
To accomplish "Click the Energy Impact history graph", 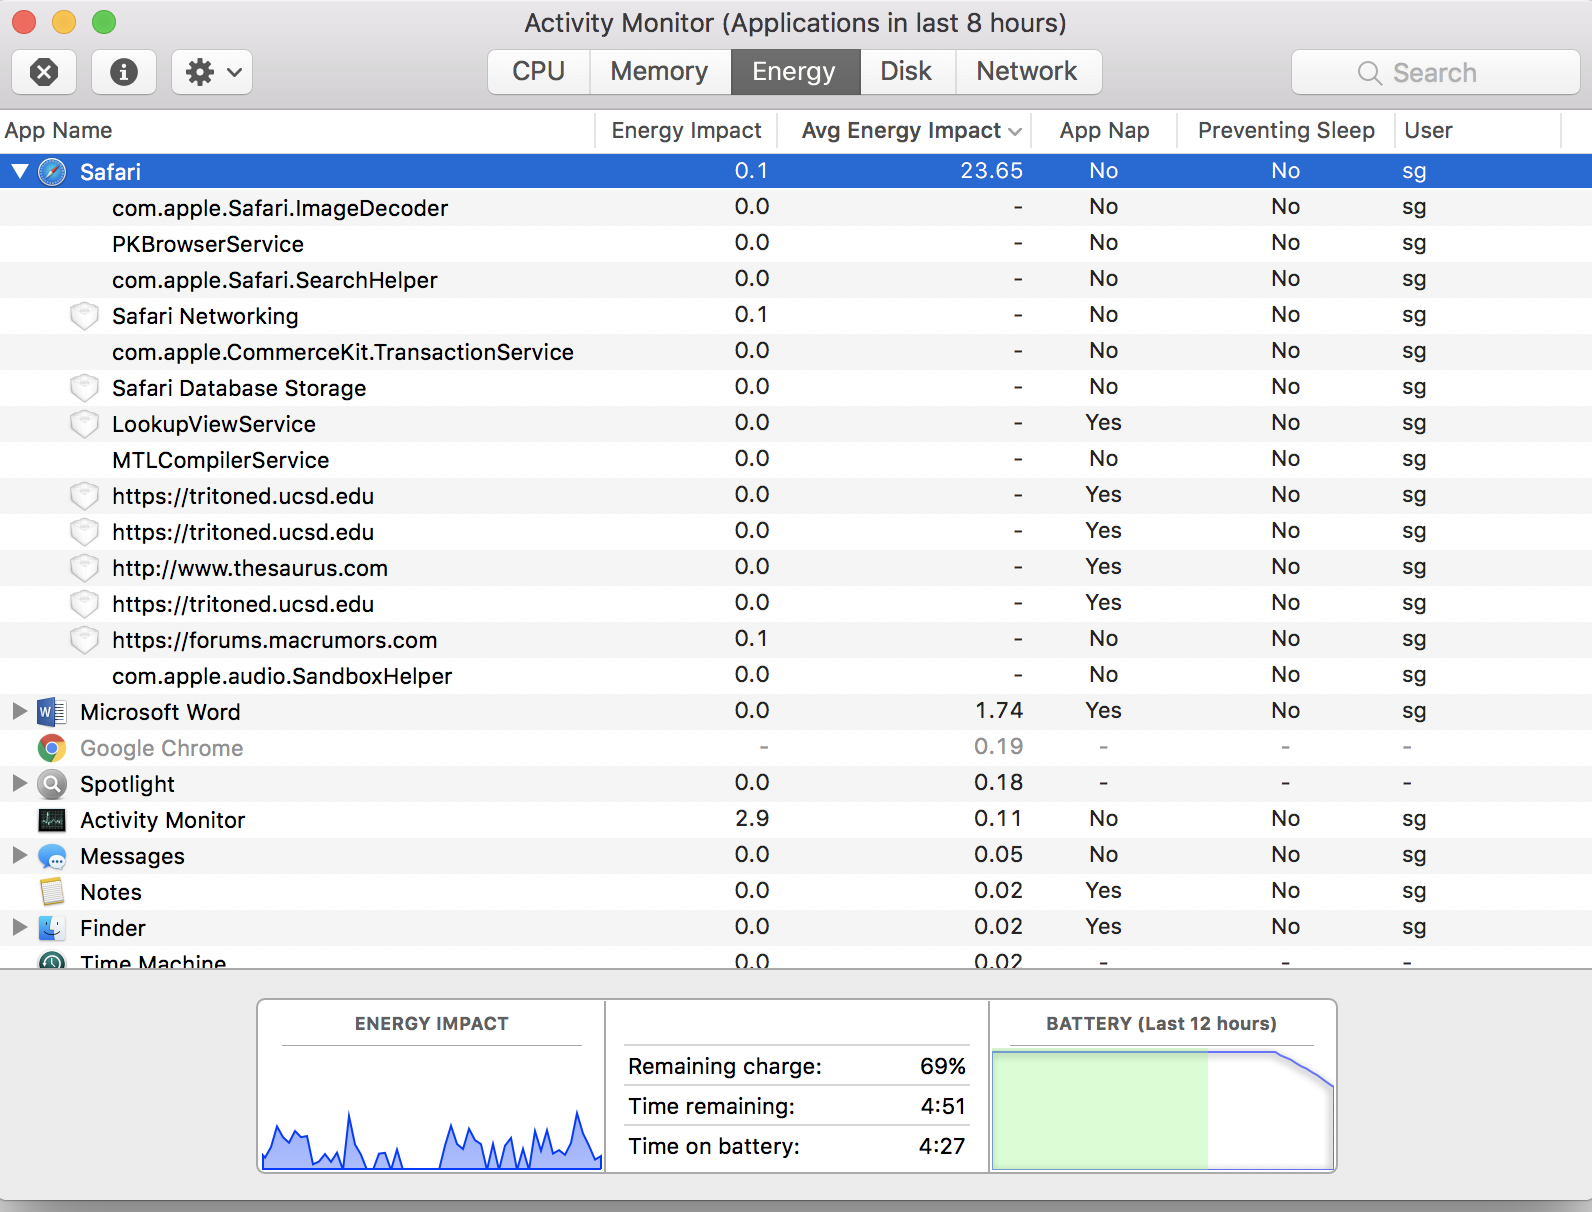I will pos(432,1110).
